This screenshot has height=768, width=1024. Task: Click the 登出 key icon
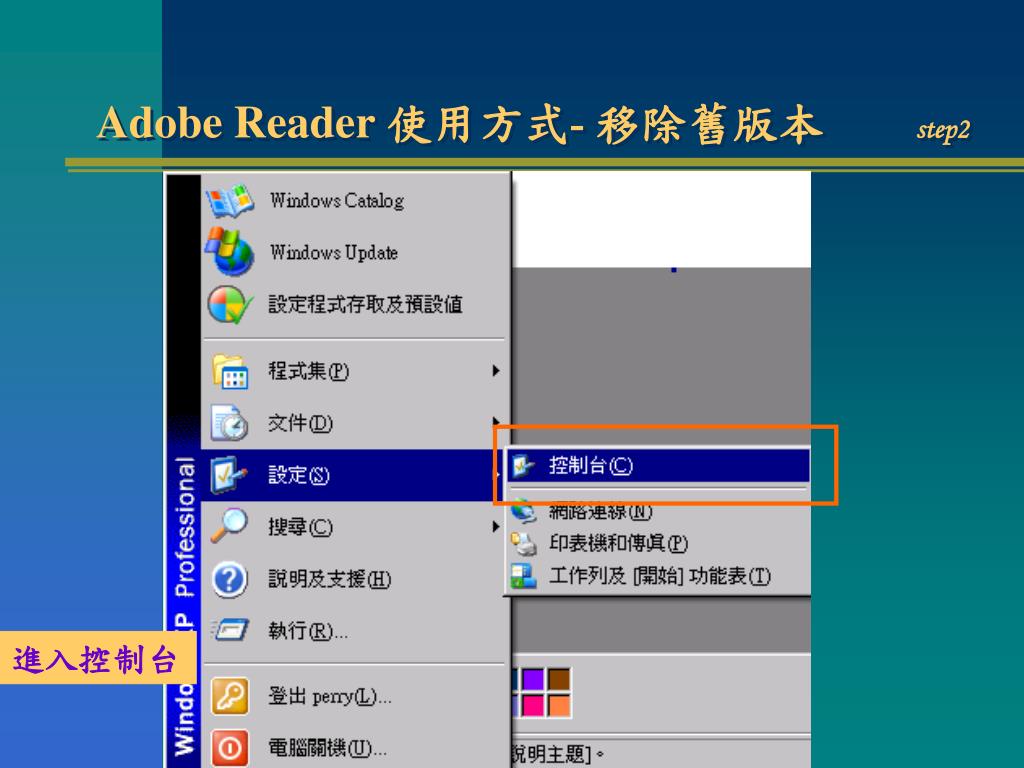coord(230,696)
